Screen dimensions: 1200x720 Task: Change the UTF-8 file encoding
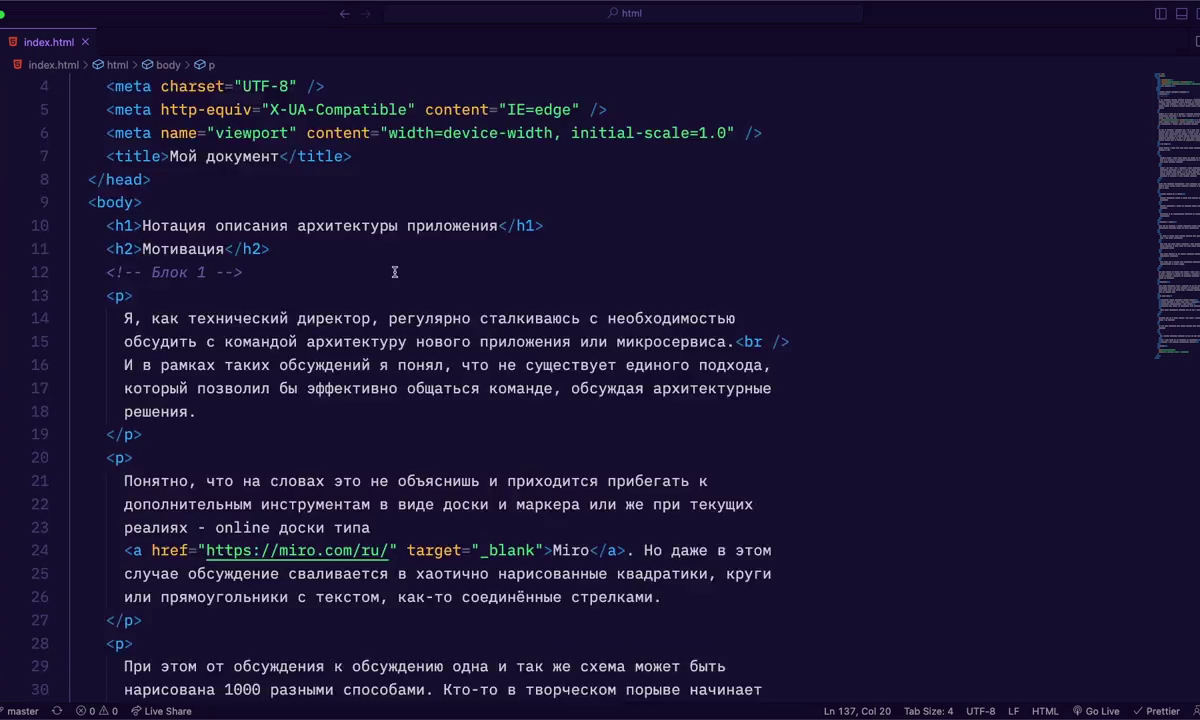980,711
